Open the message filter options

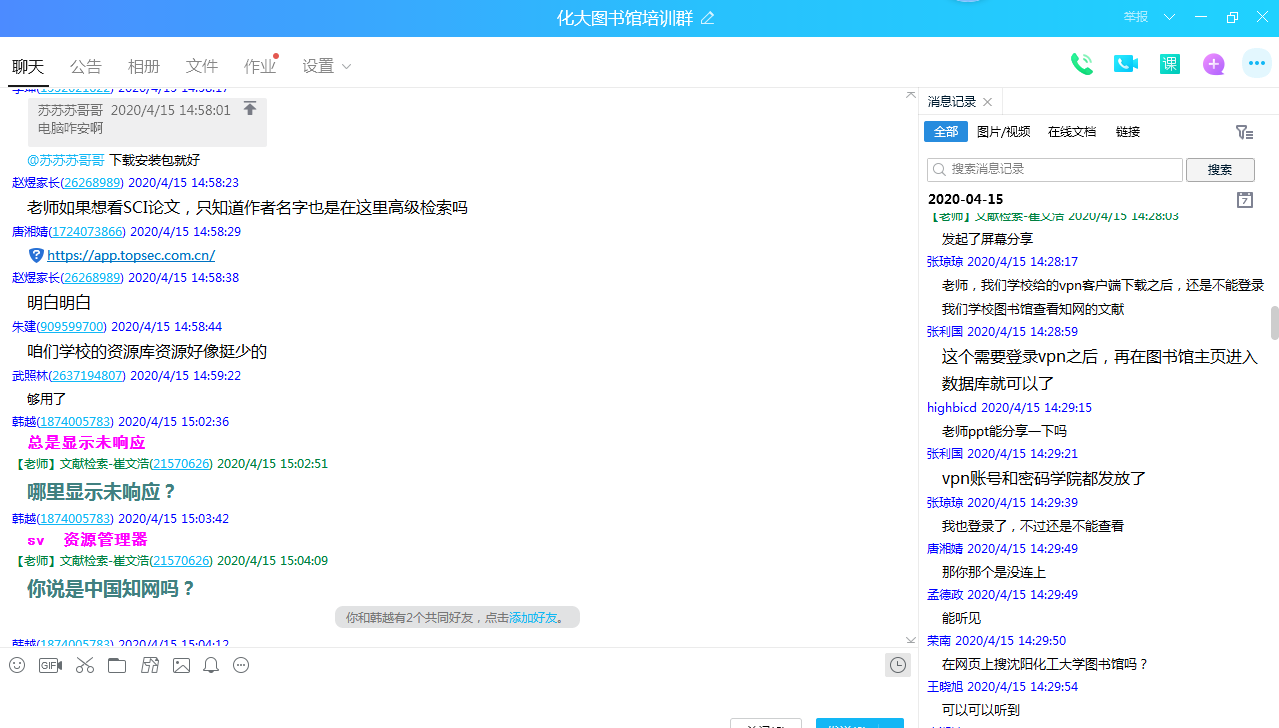[1244, 132]
